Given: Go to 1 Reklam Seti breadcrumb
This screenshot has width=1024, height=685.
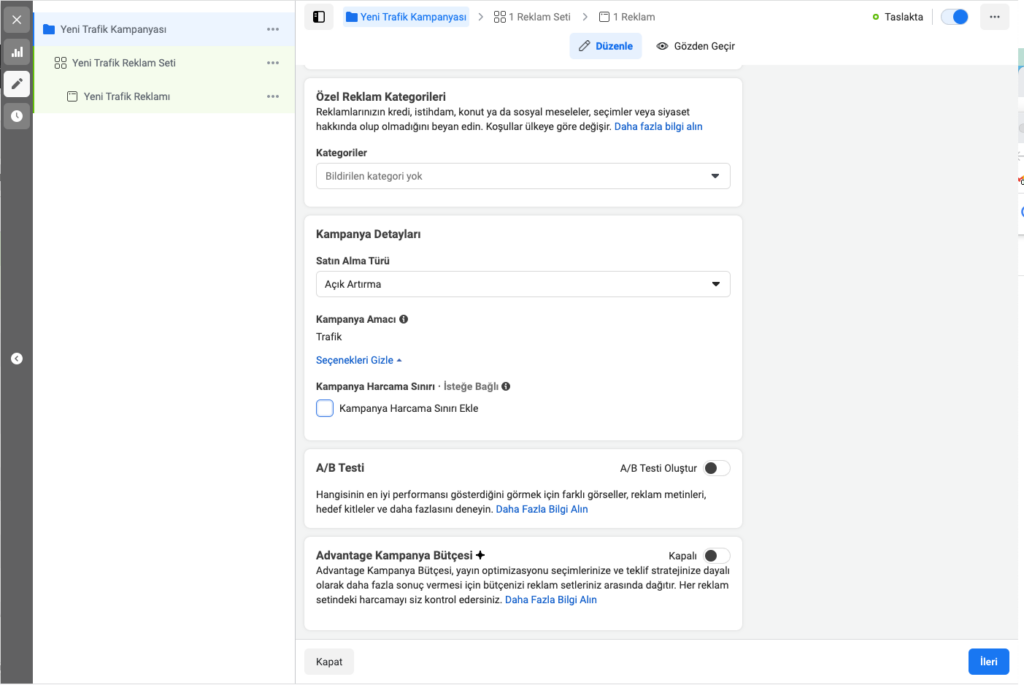Looking at the screenshot, I should 532,17.
